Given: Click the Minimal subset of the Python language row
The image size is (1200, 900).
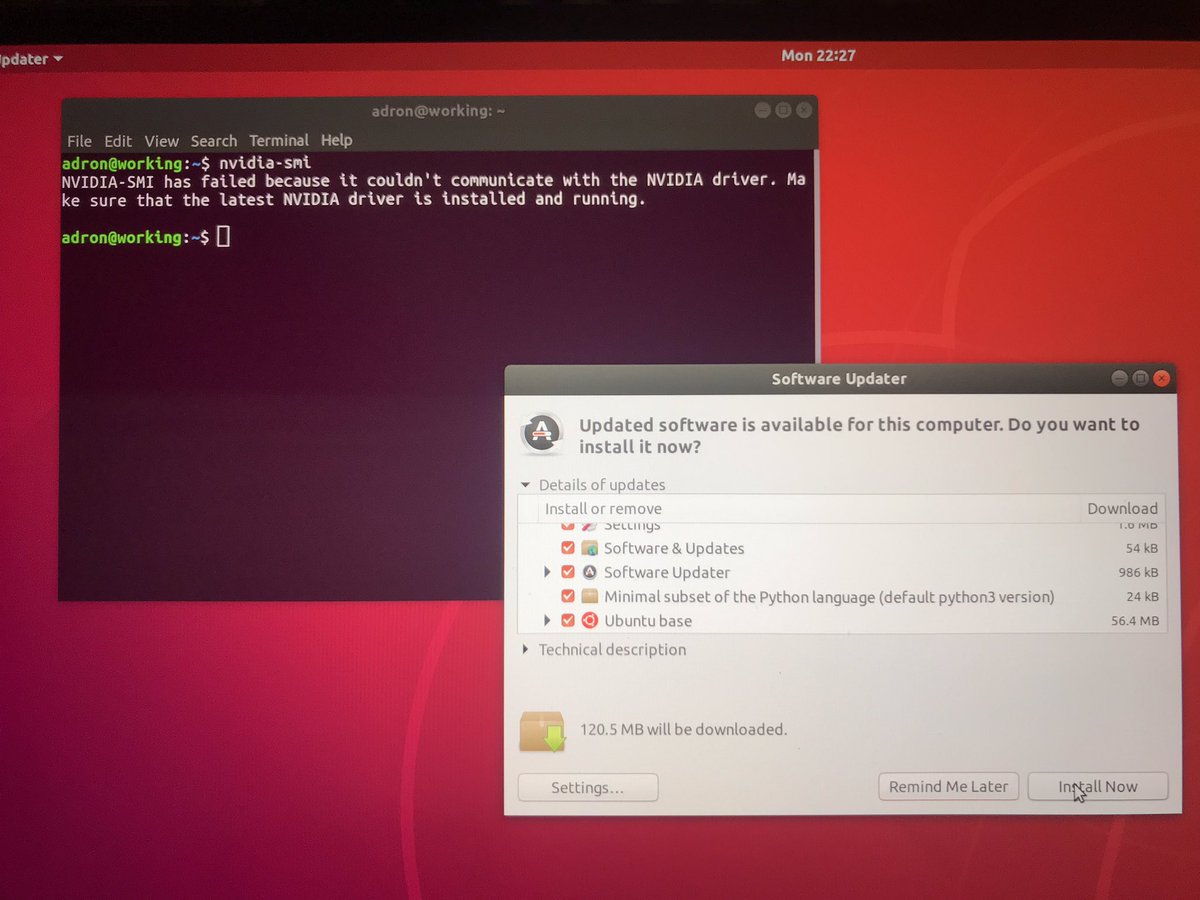Looking at the screenshot, I should pos(842,596).
